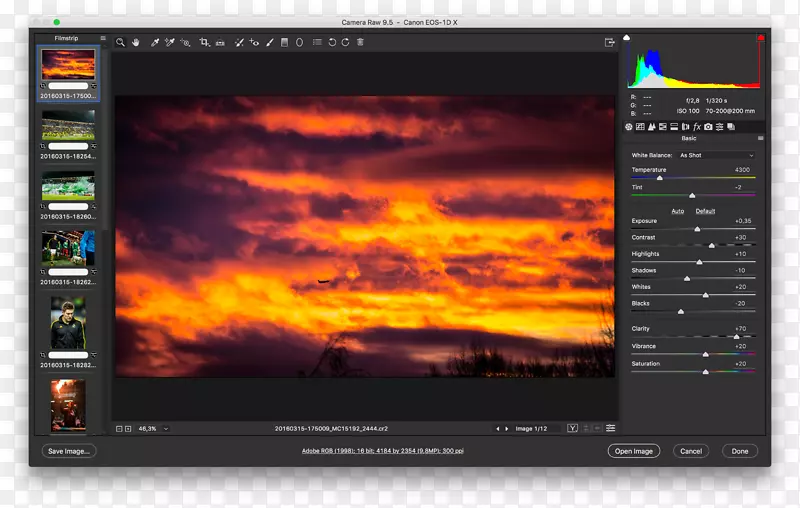Toggle shadow clipping warning in histogram
This screenshot has width=800, height=508.
[x=627, y=37]
